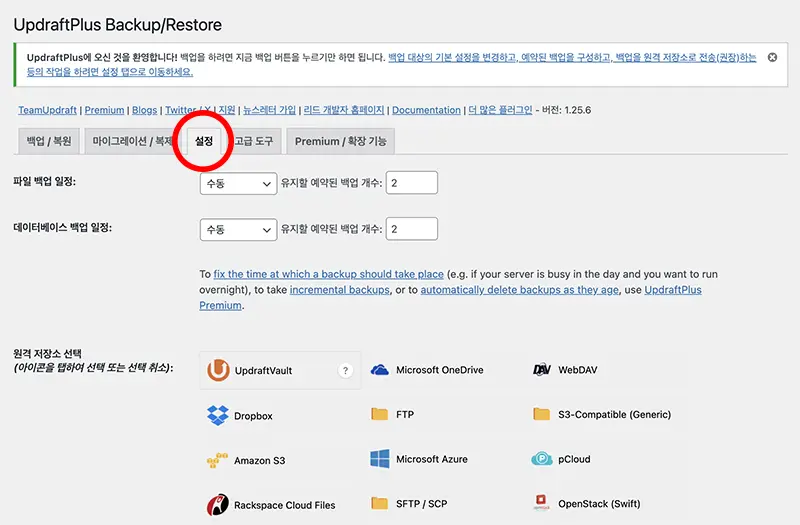The height and width of the screenshot is (525, 800).
Task: Follow the settings tab link in welcome notice
Action: pos(572,57)
